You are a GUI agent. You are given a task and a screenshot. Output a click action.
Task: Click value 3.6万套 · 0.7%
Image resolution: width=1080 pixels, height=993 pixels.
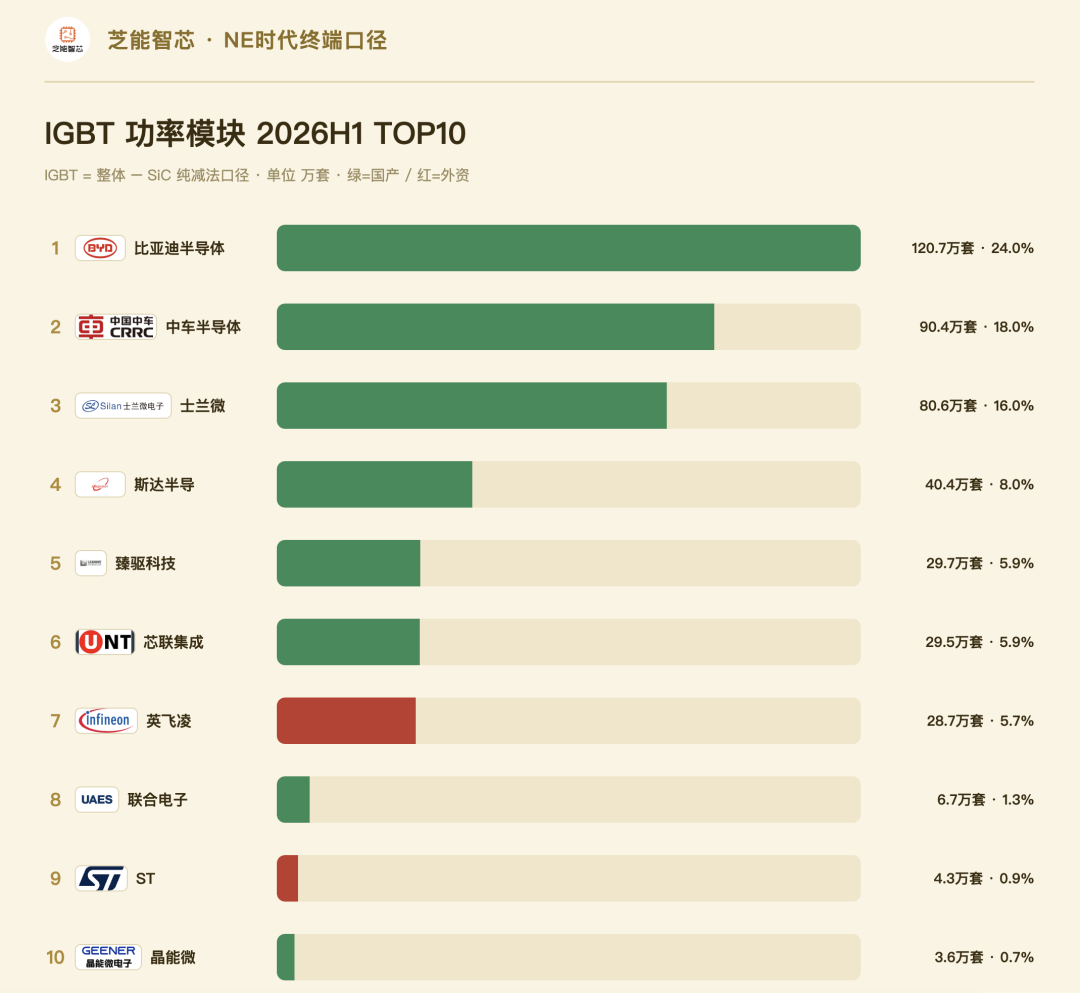(984, 957)
